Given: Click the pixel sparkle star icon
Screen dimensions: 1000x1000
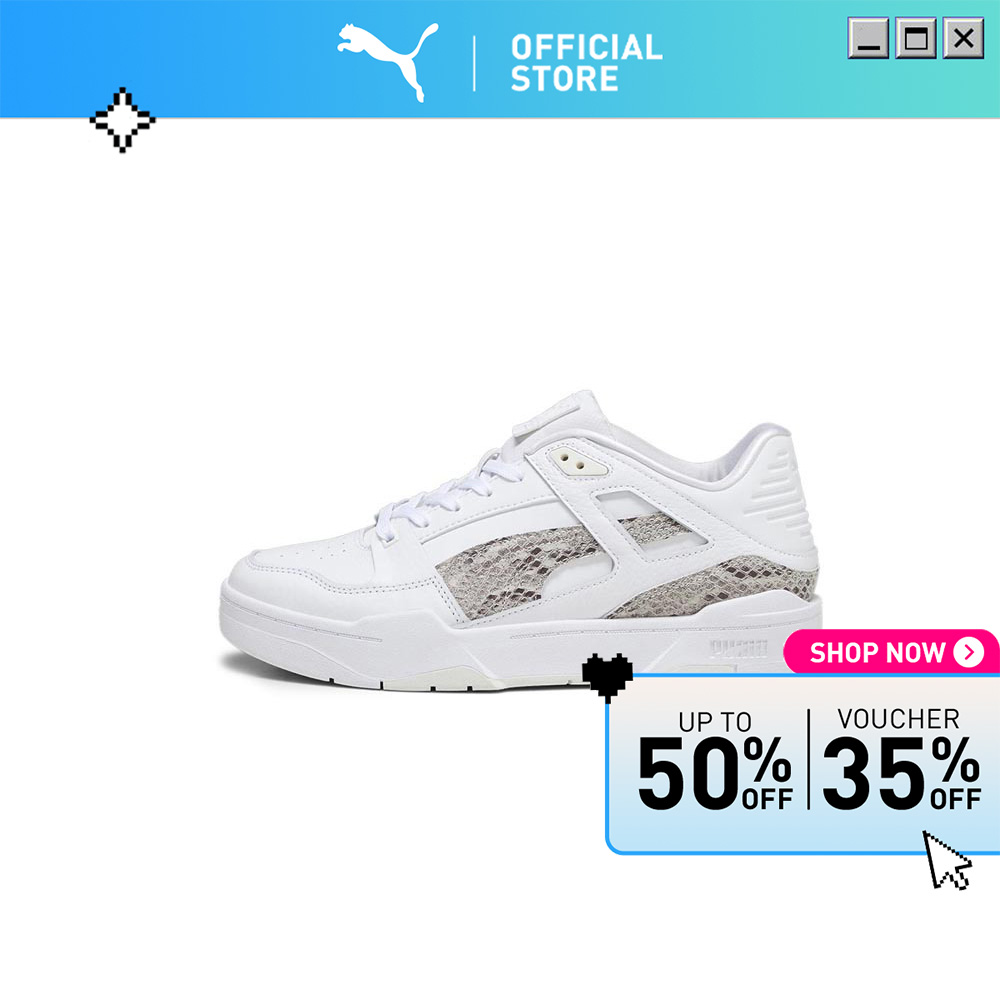Looking at the screenshot, I should click(x=122, y=120).
